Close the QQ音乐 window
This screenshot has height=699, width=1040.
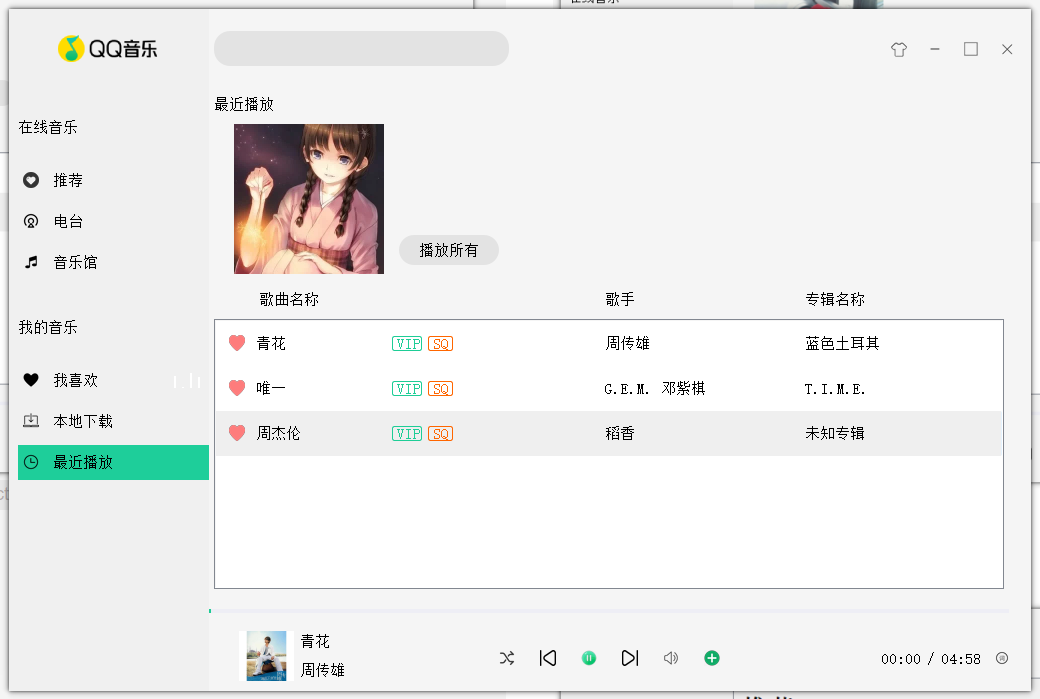tap(1007, 49)
